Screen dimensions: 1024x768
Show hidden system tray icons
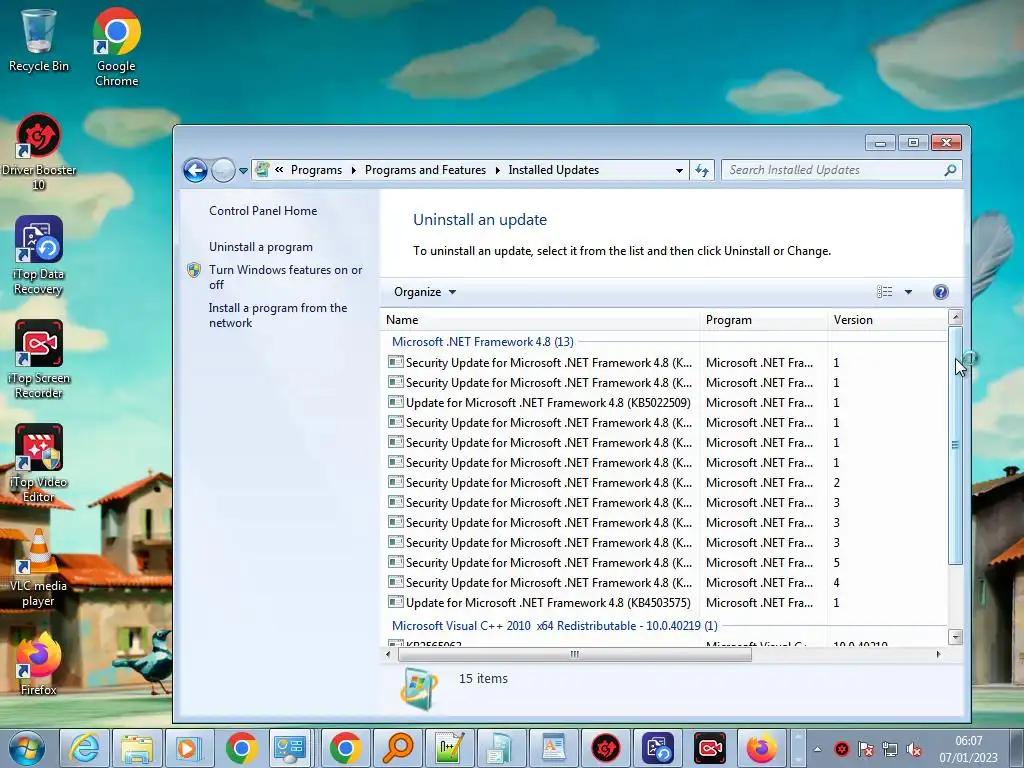point(817,749)
